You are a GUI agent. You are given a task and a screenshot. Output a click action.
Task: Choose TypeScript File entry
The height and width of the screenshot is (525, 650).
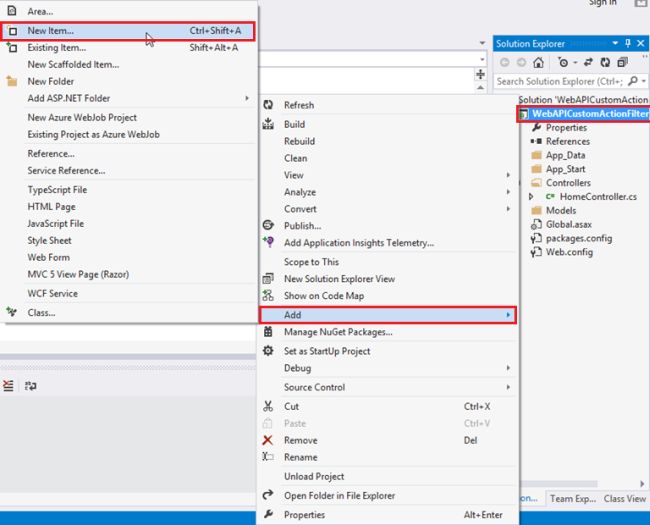tap(128, 190)
